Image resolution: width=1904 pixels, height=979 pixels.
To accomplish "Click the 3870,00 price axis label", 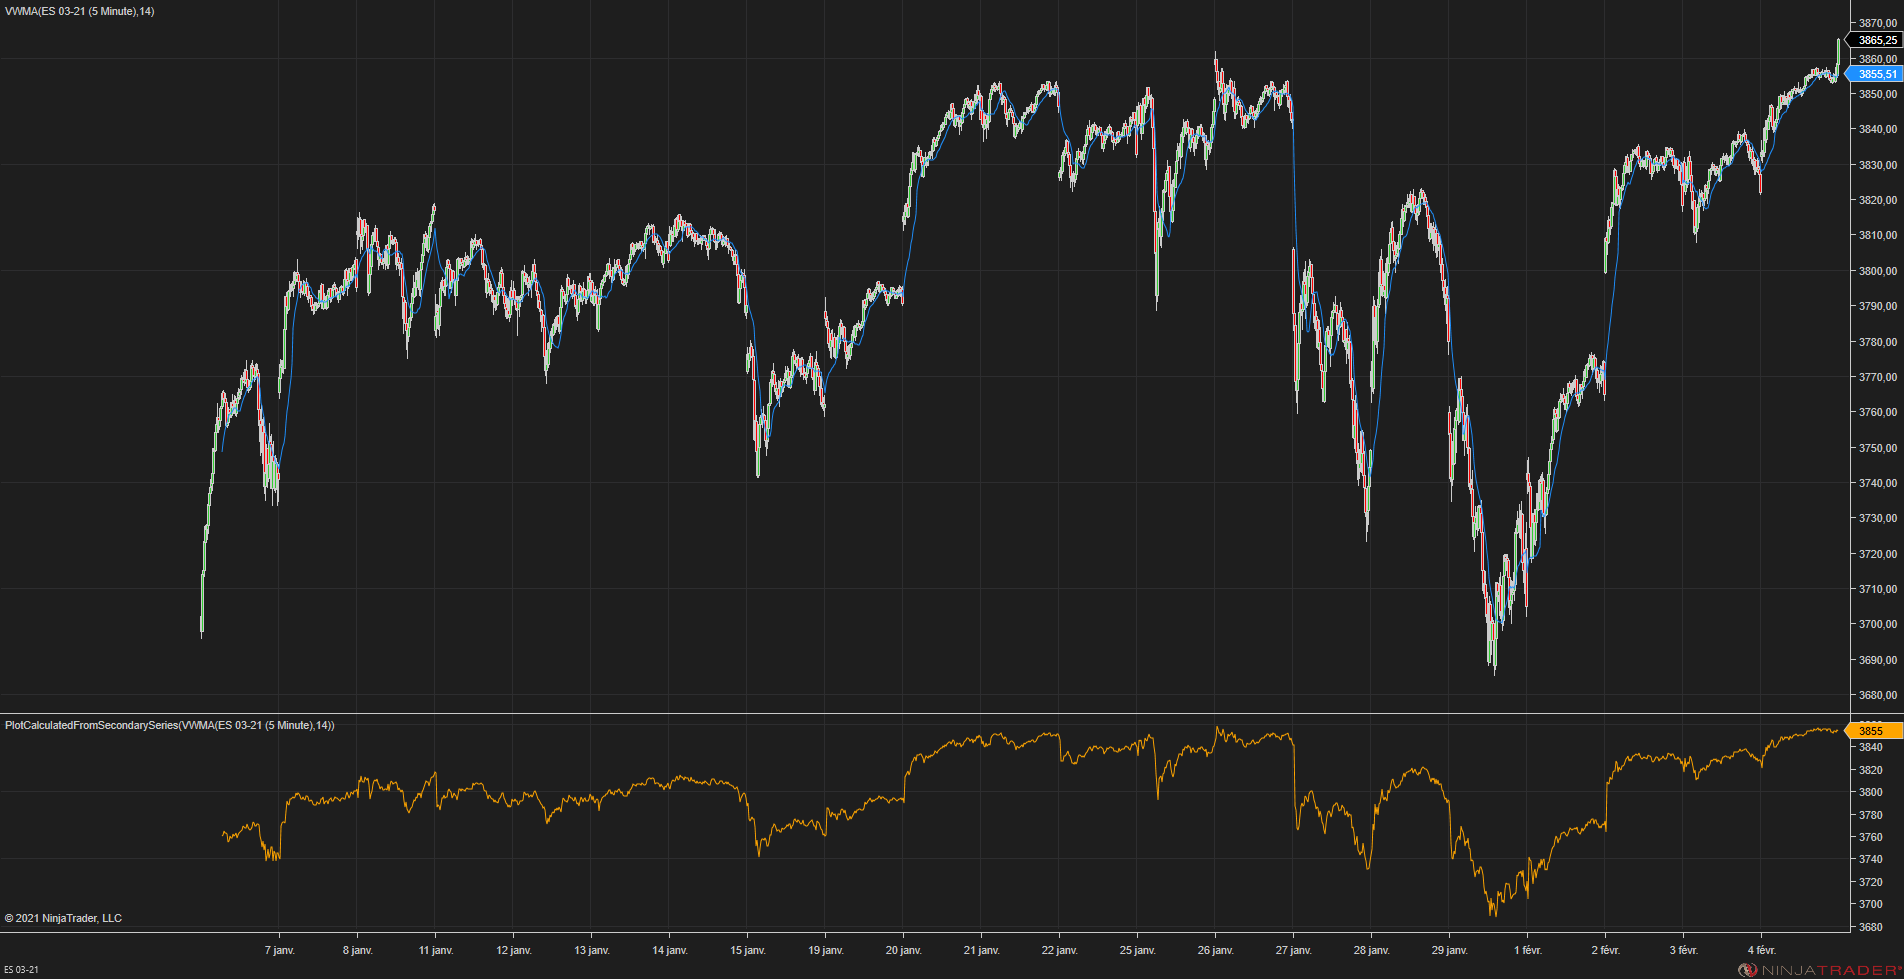I will pos(1878,23).
